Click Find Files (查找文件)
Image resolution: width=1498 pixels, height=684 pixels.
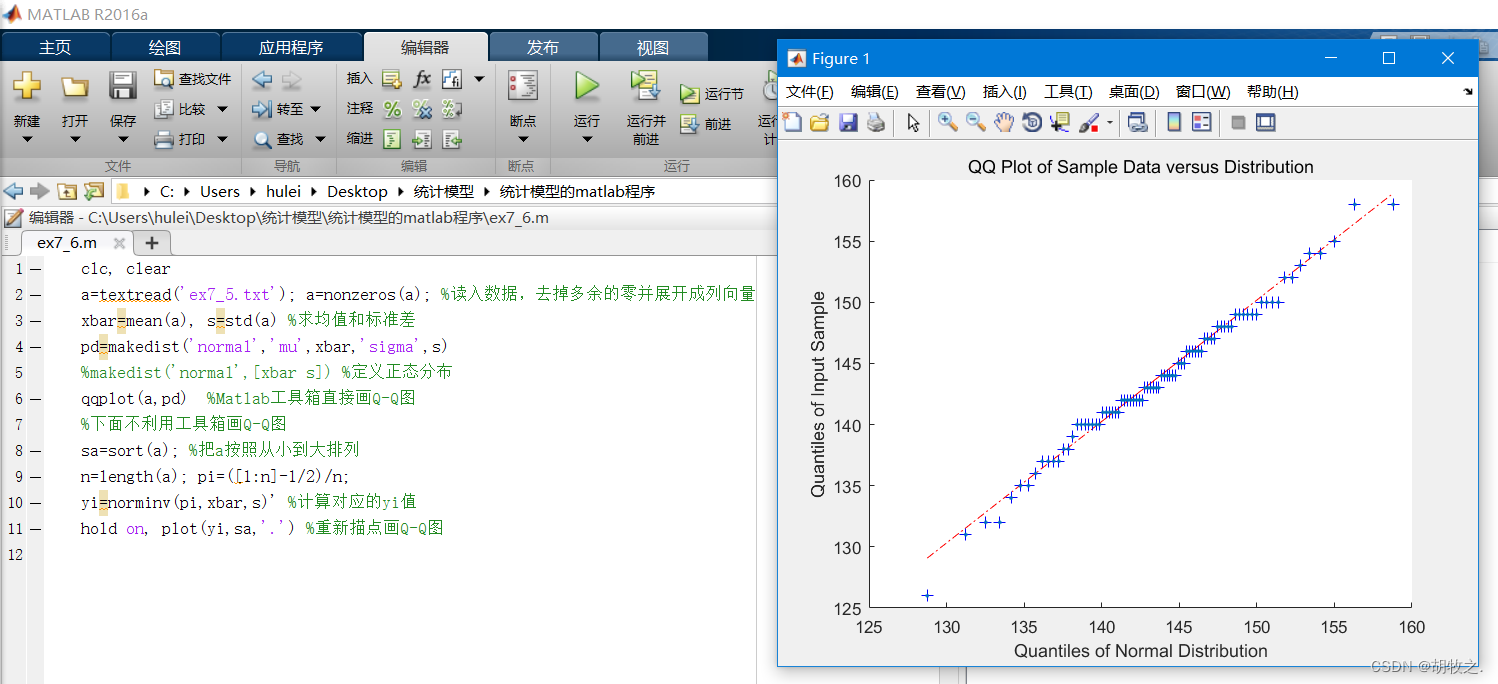192,79
